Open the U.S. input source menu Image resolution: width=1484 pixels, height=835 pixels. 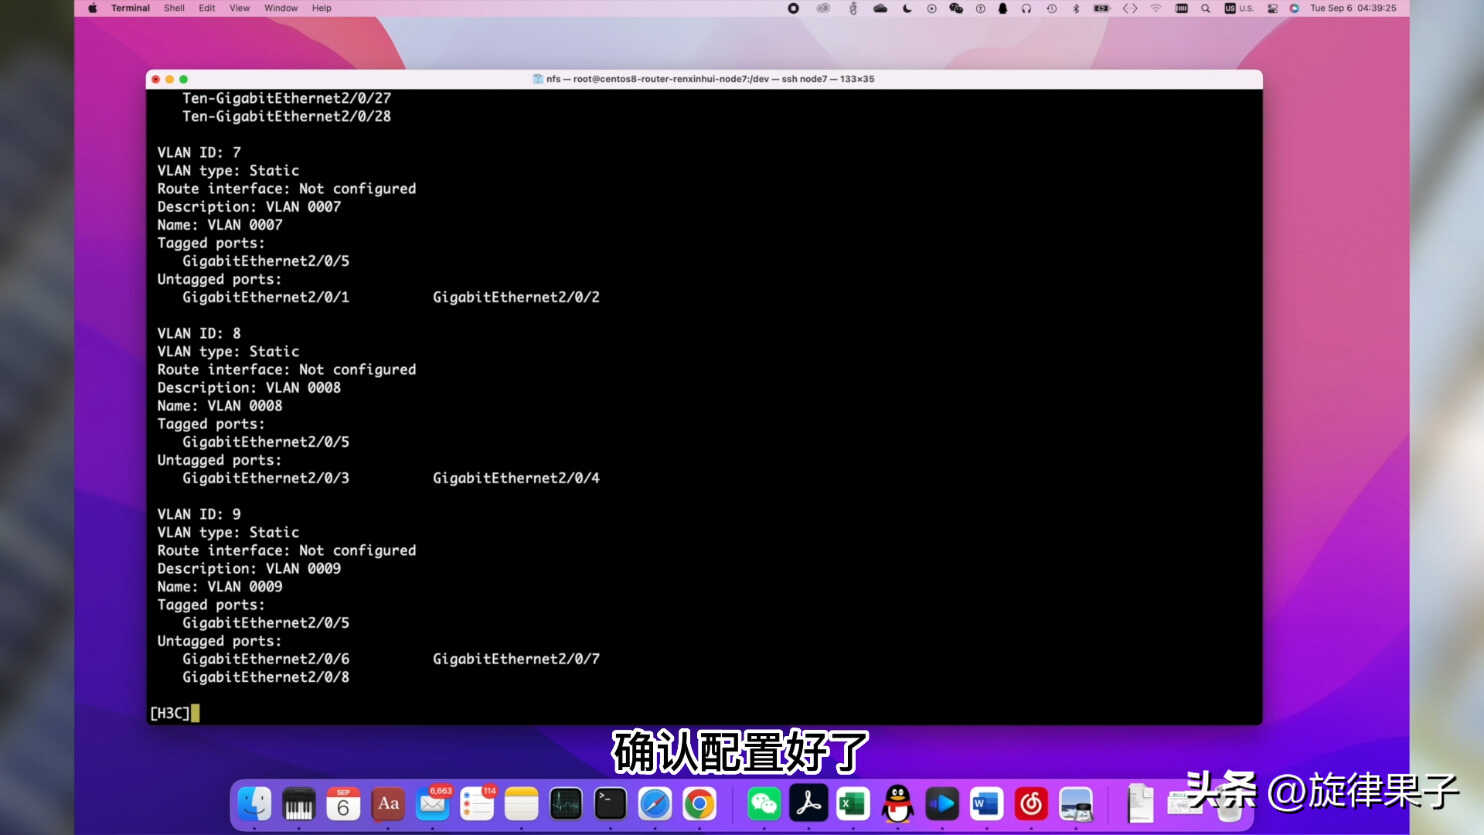click(1239, 8)
